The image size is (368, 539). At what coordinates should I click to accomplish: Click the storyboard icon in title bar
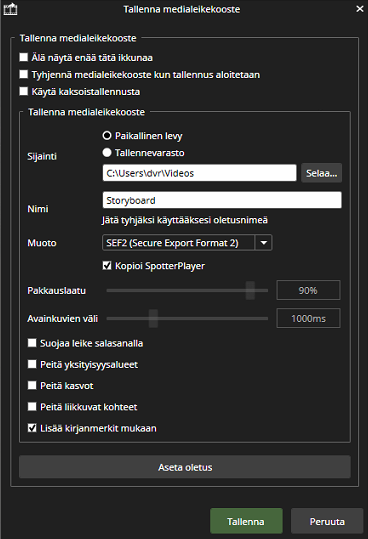click(10, 9)
